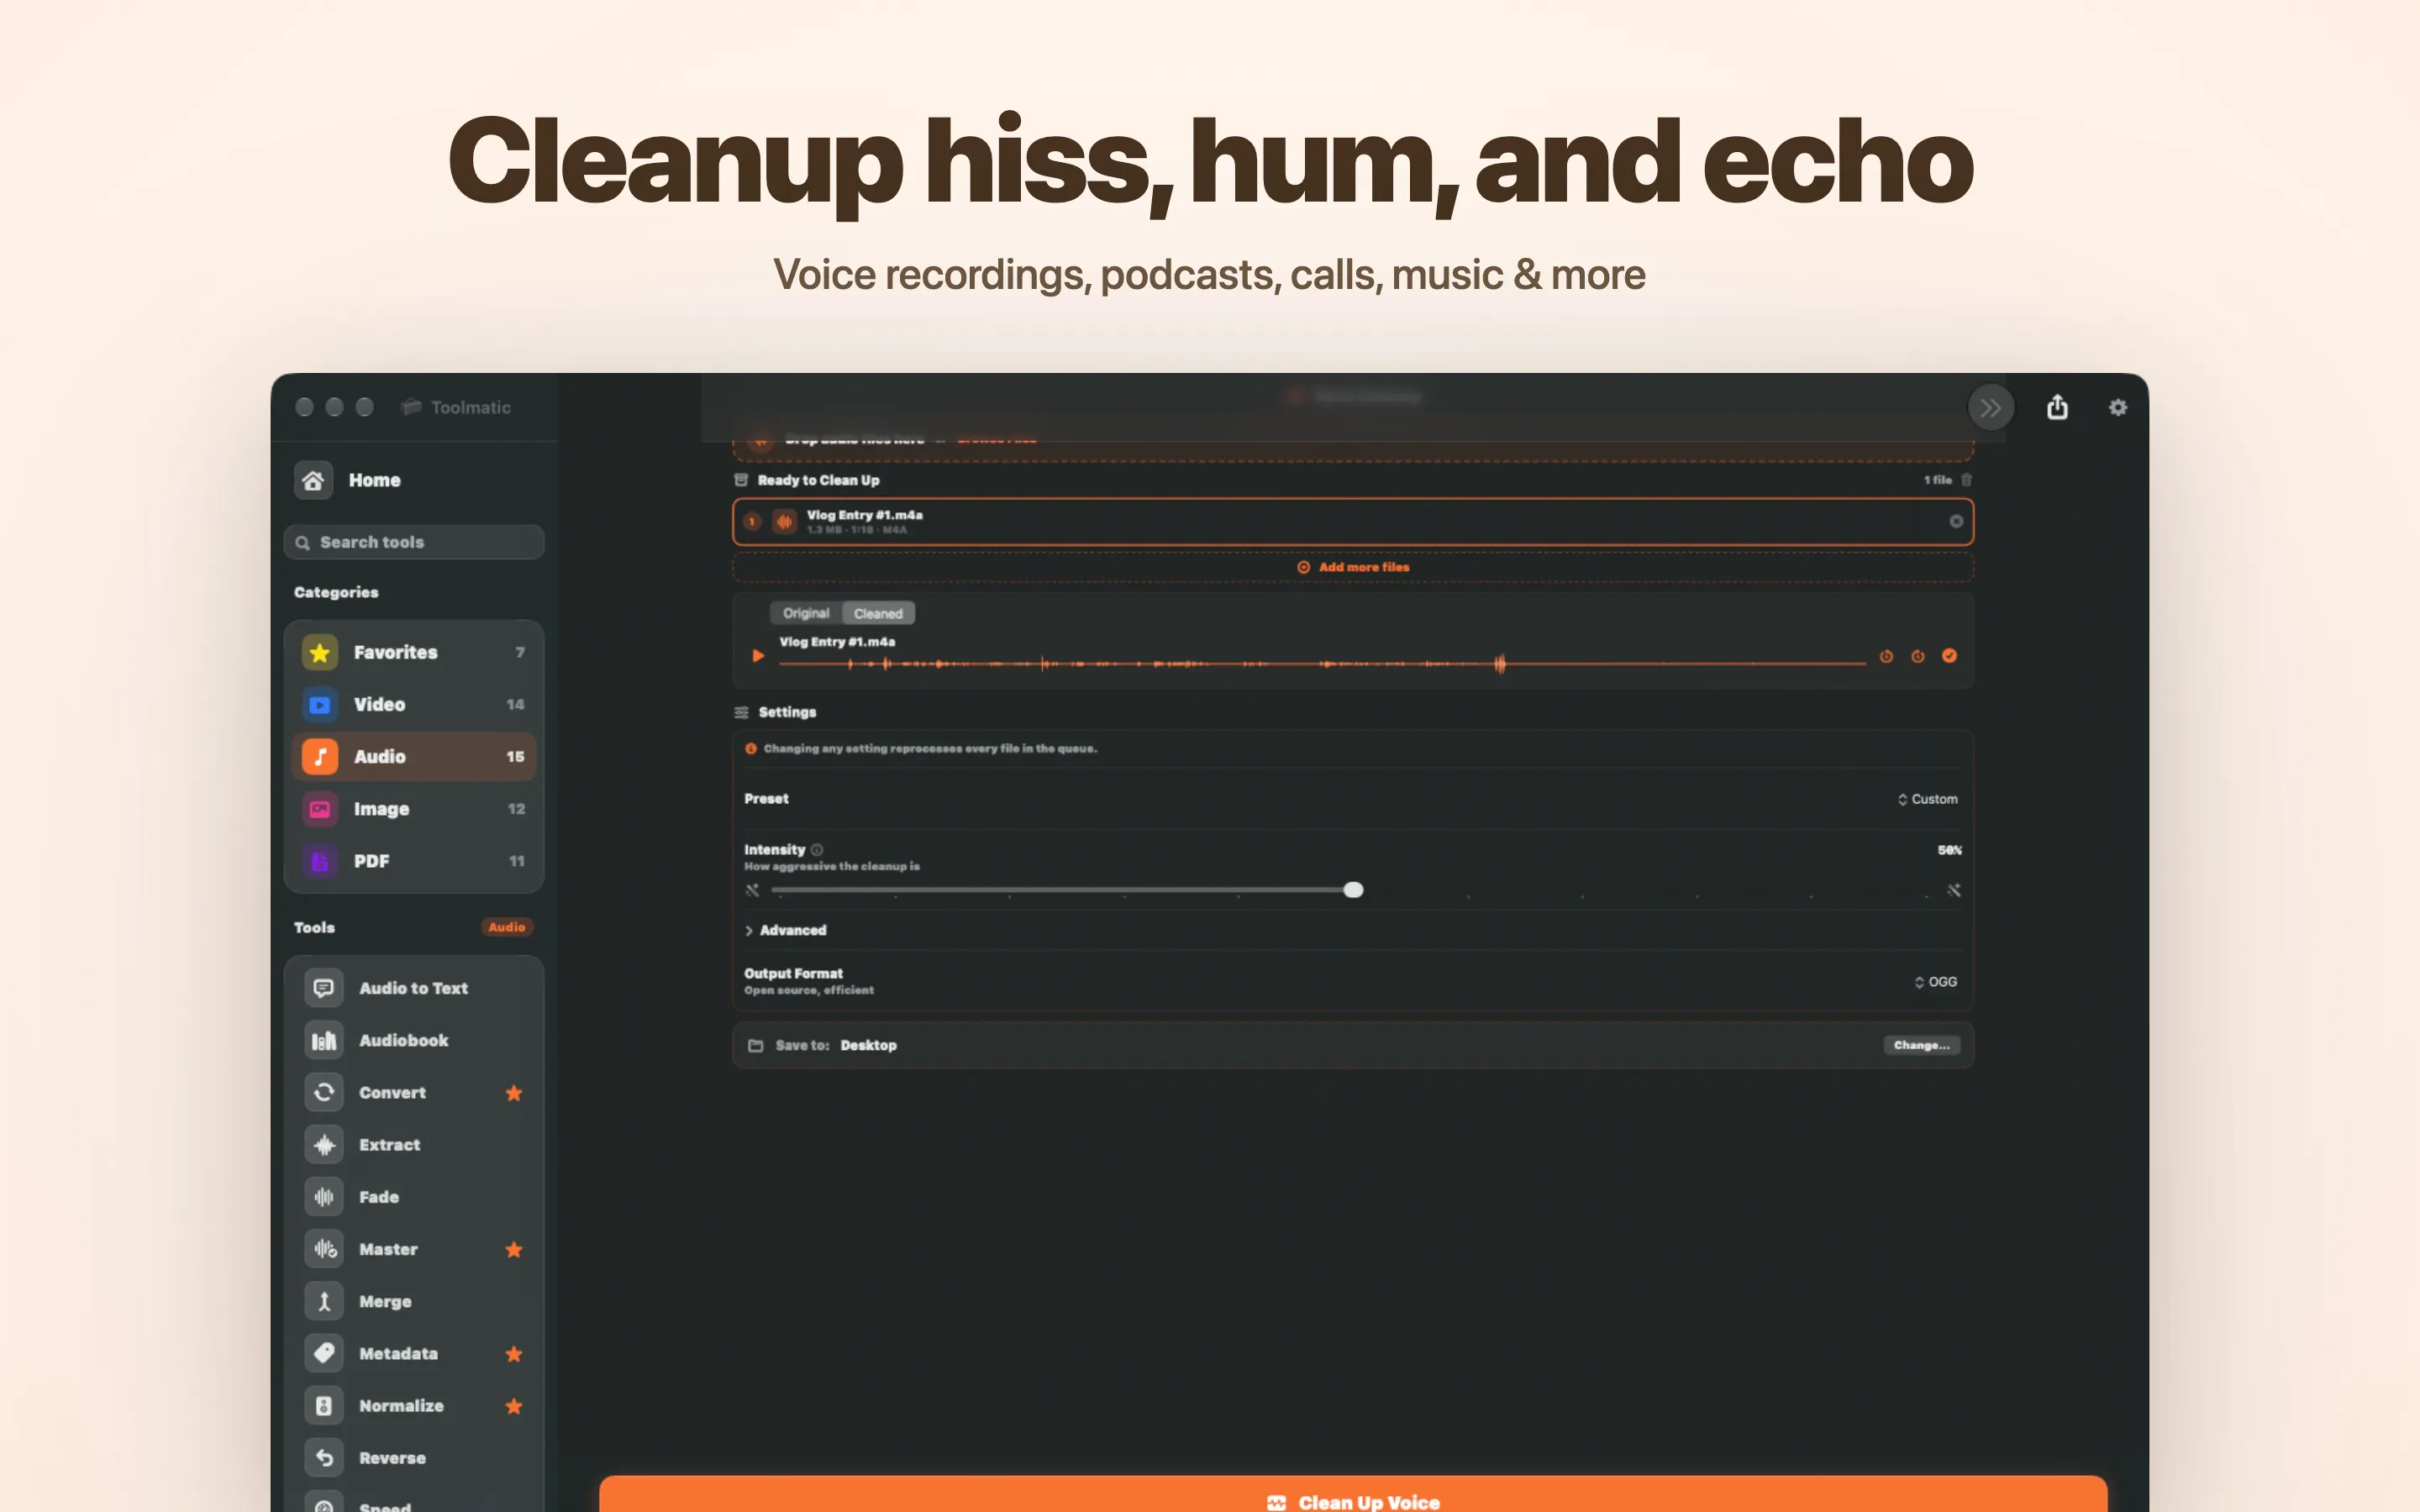This screenshot has height=1512, width=2420.
Task: Click the Intensity info icon
Action: coord(817,849)
